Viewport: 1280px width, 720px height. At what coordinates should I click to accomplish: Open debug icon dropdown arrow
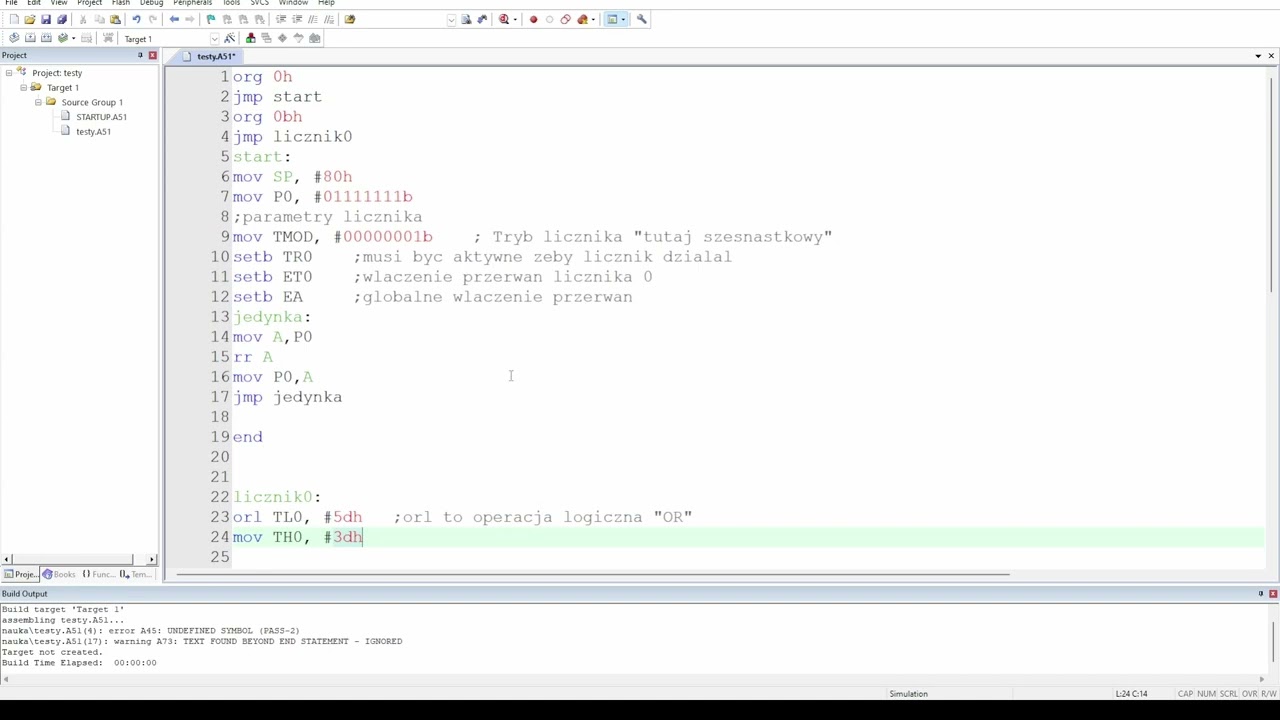click(515, 19)
